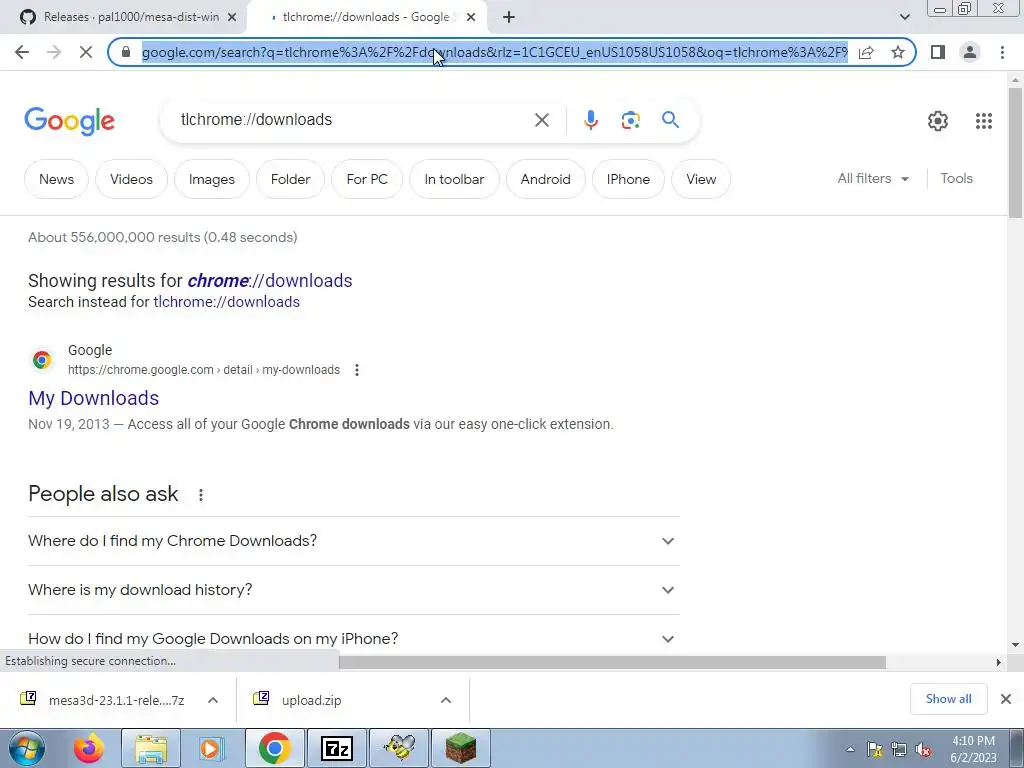Open the Windows Start orb
This screenshot has width=1024, height=768.
tap(27, 749)
